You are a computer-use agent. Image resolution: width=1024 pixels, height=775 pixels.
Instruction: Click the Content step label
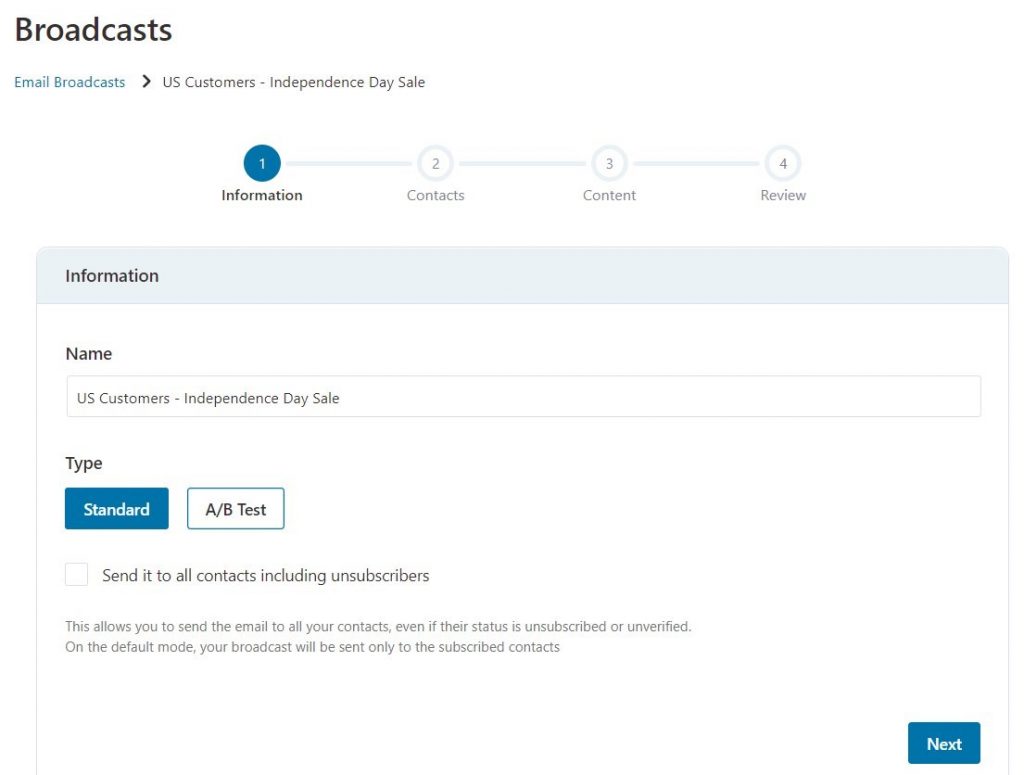pyautogui.click(x=609, y=195)
